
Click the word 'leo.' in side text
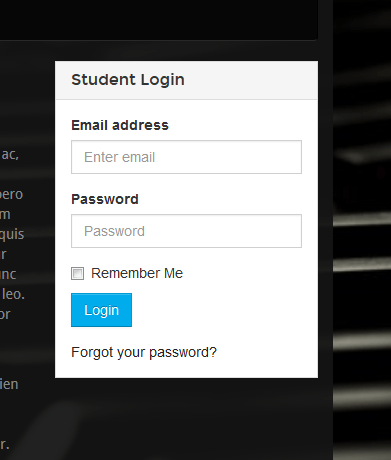click(13, 294)
